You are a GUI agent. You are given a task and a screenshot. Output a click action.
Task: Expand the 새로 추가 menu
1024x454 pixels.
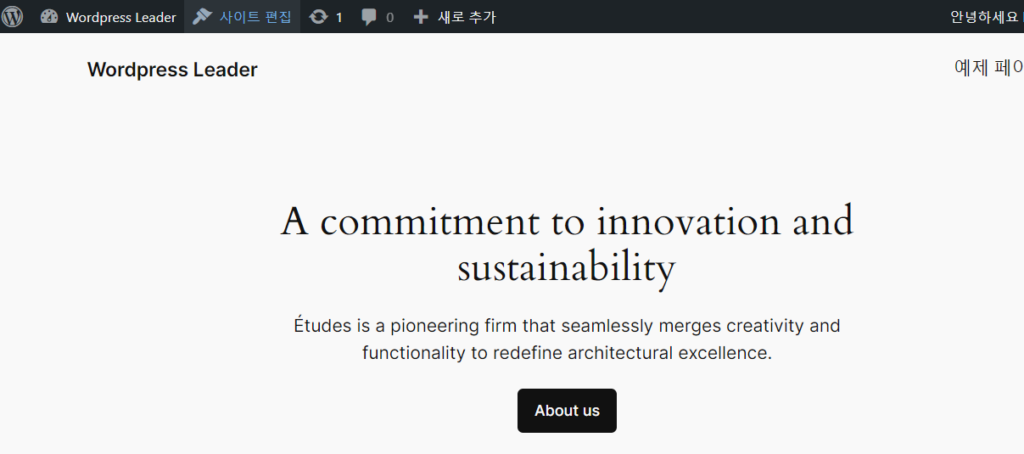[466, 17]
